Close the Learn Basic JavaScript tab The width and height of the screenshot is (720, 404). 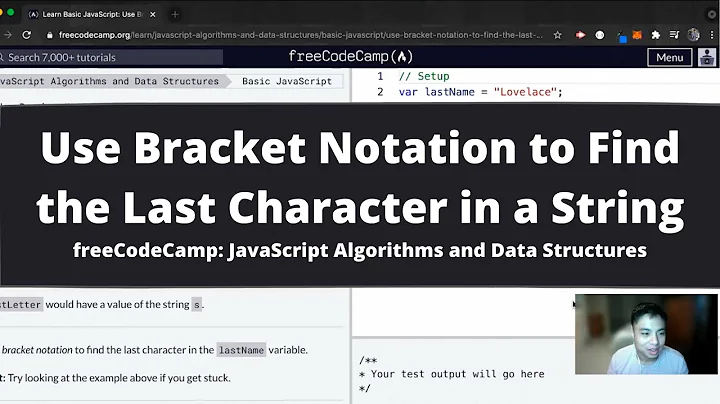click(x=152, y=15)
